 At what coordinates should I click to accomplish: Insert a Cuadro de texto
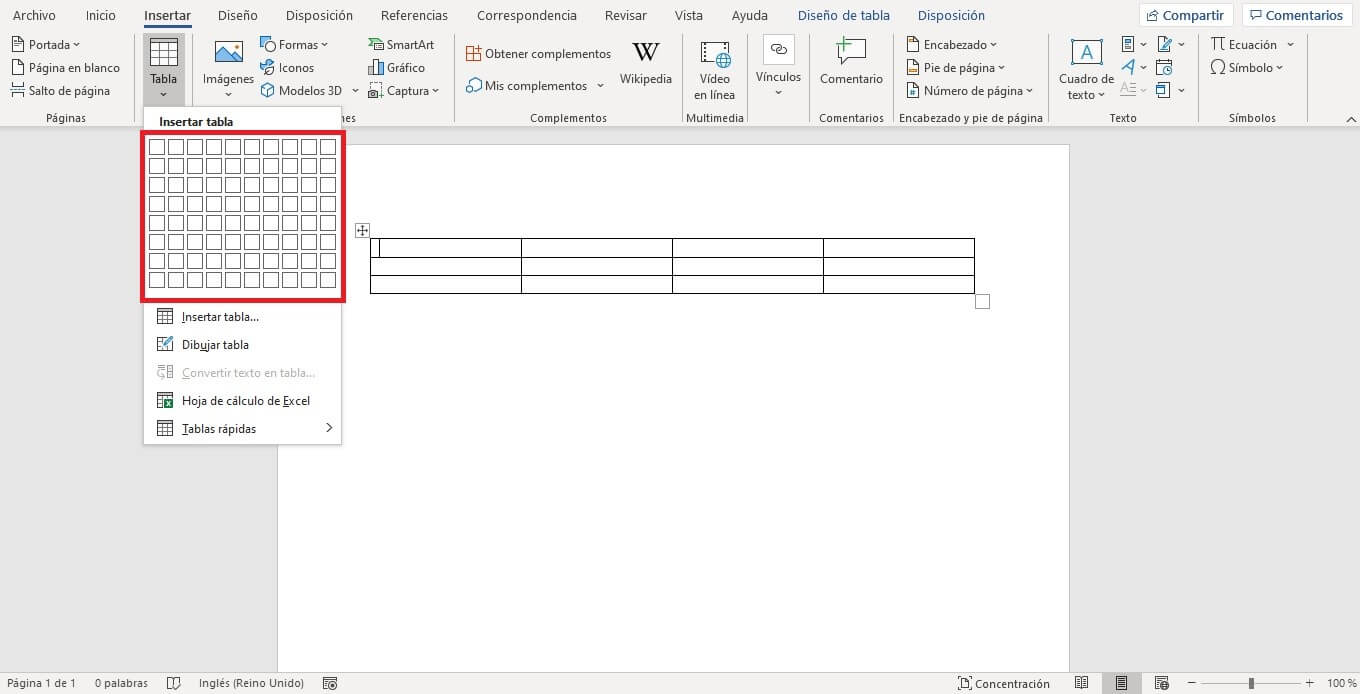tap(1086, 69)
